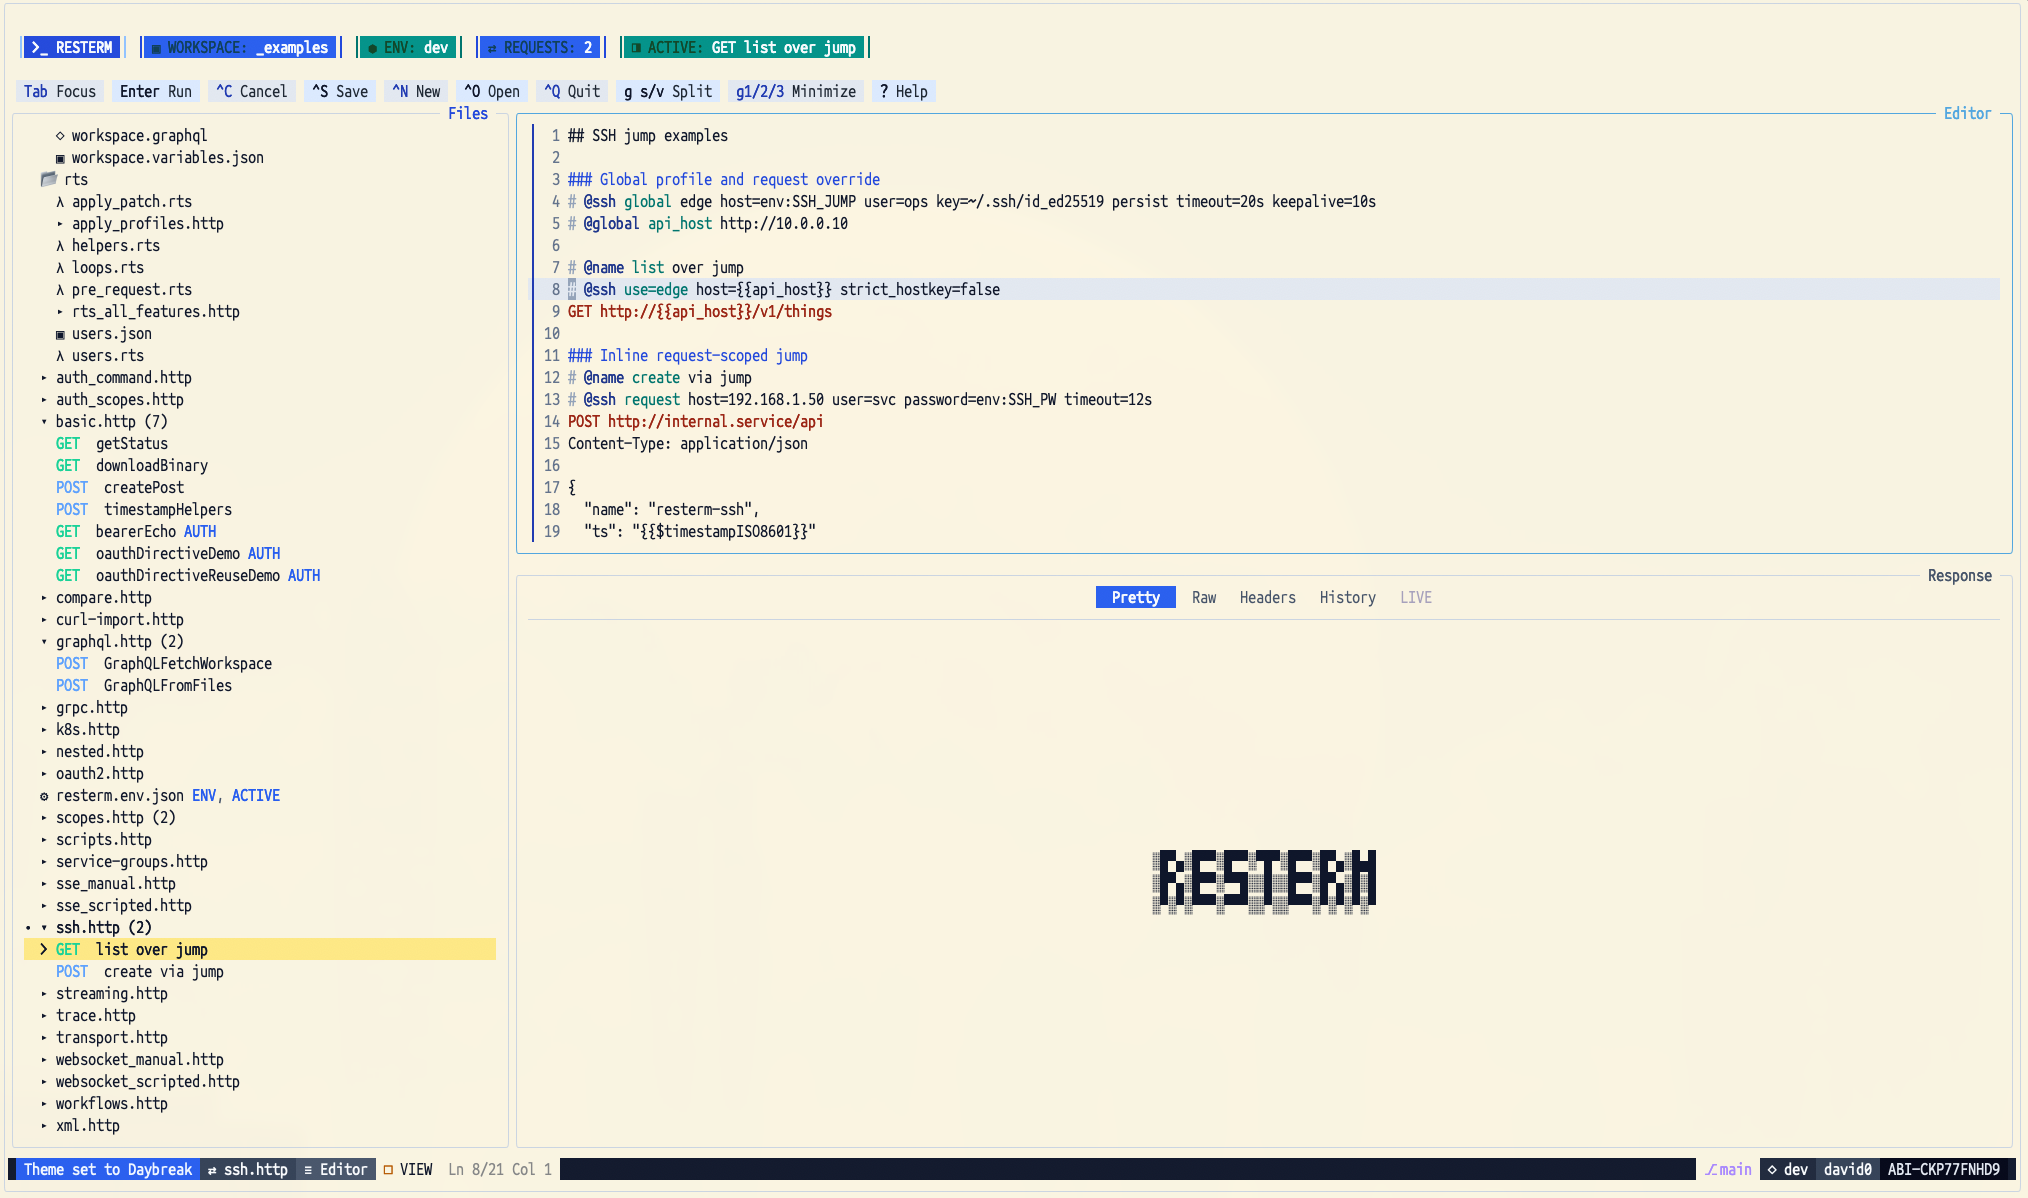Expand auth_command.http in file tree
Screen dimensions: 2028x1198
[x=44, y=377]
